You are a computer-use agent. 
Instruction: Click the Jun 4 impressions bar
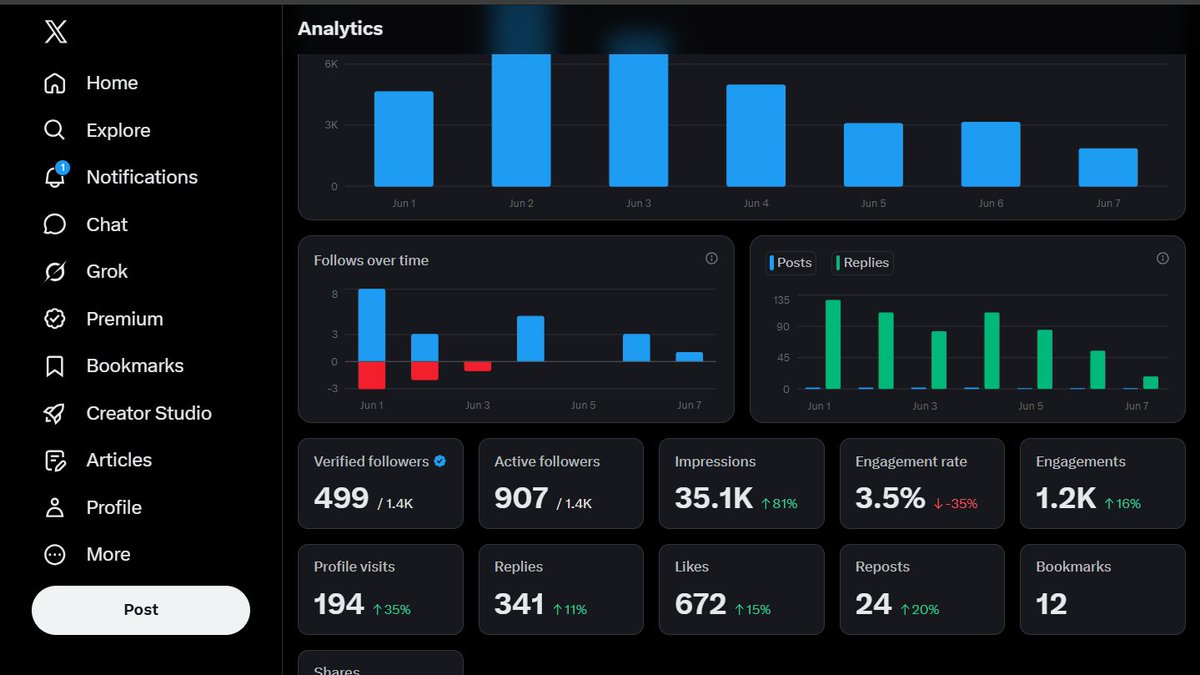coord(756,136)
